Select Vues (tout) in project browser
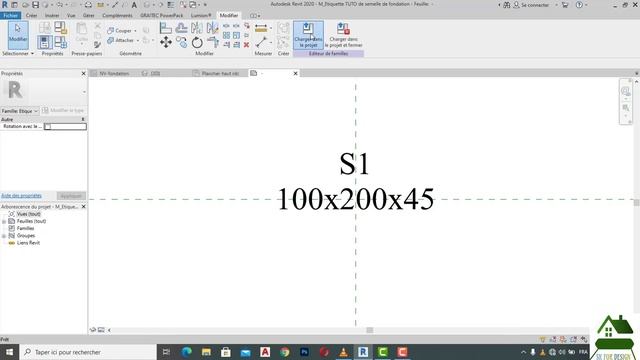This screenshot has height=360, width=640. click(x=29, y=214)
